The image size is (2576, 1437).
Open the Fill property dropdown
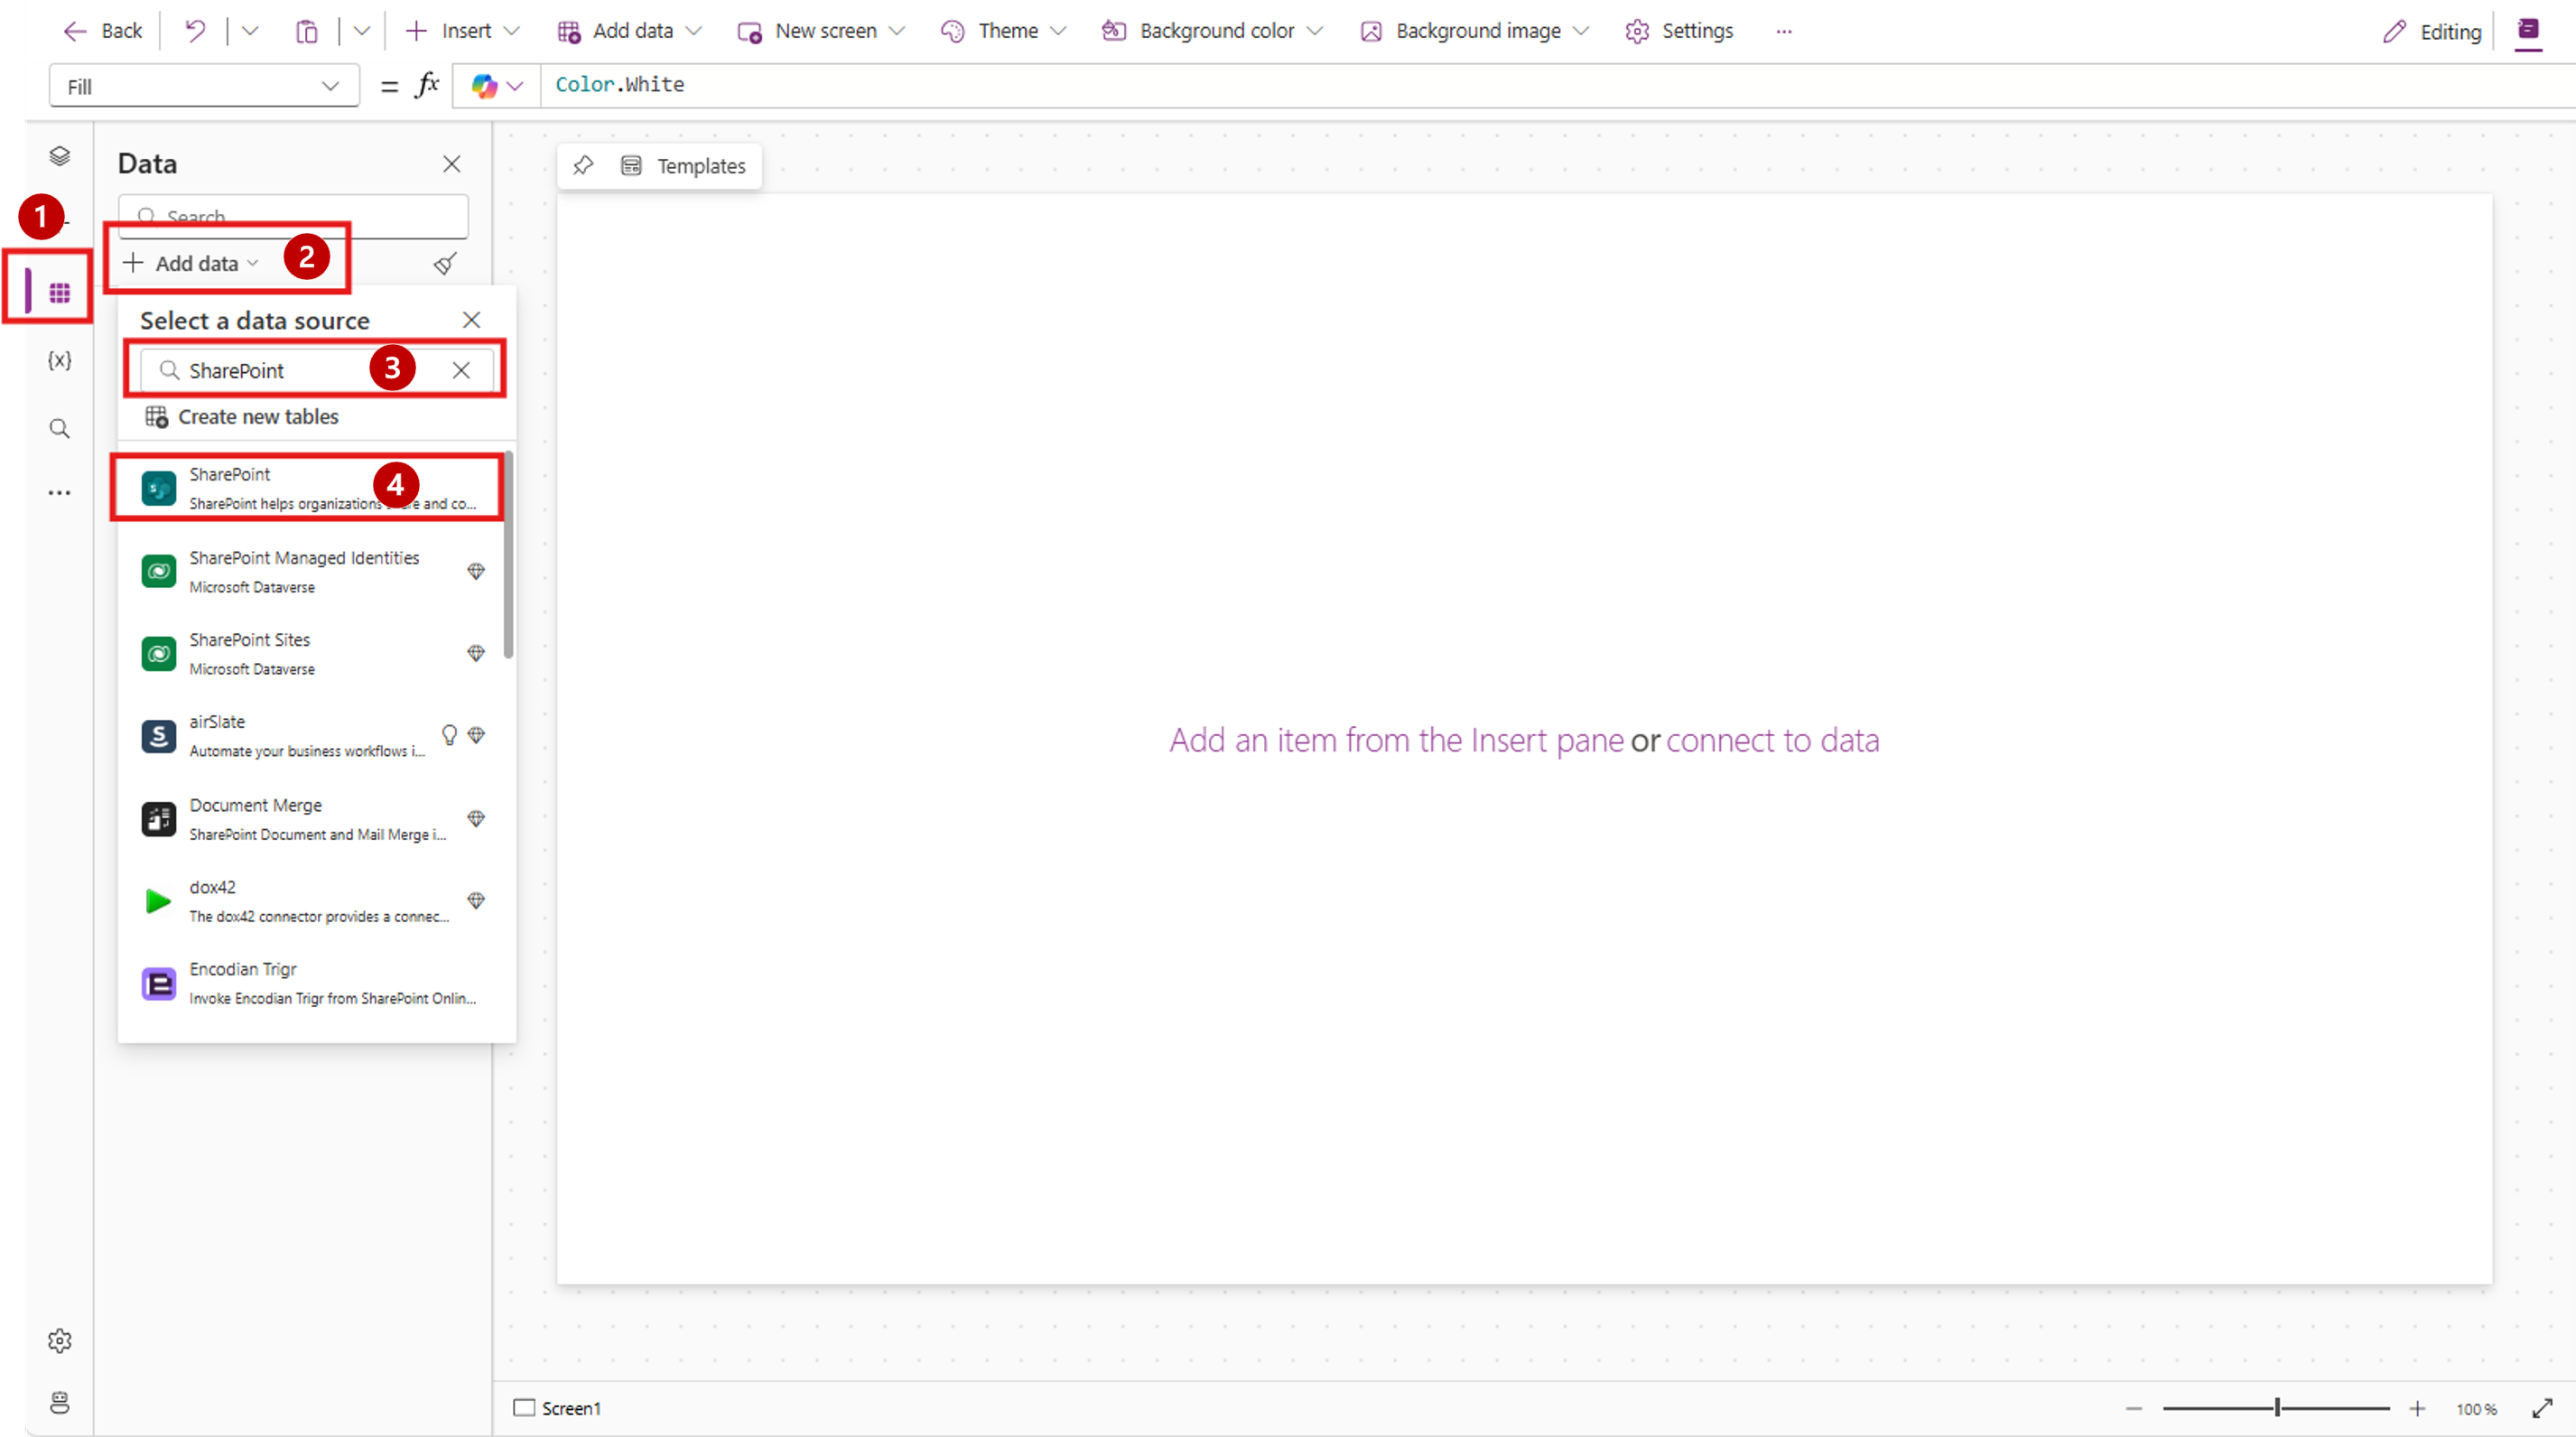click(204, 86)
